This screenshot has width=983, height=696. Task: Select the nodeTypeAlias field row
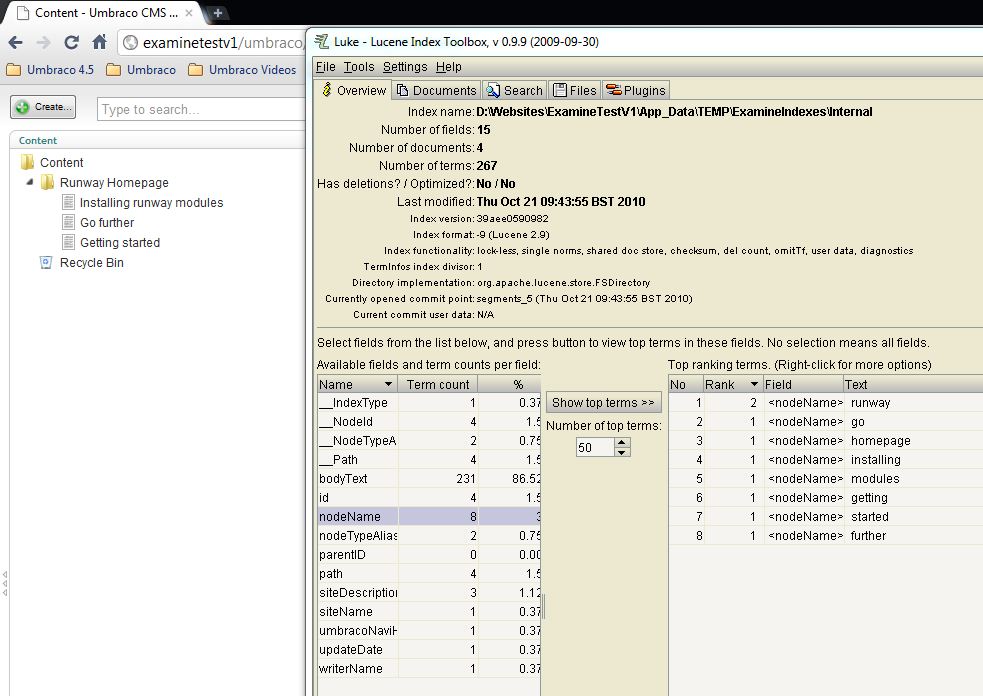tap(429, 535)
